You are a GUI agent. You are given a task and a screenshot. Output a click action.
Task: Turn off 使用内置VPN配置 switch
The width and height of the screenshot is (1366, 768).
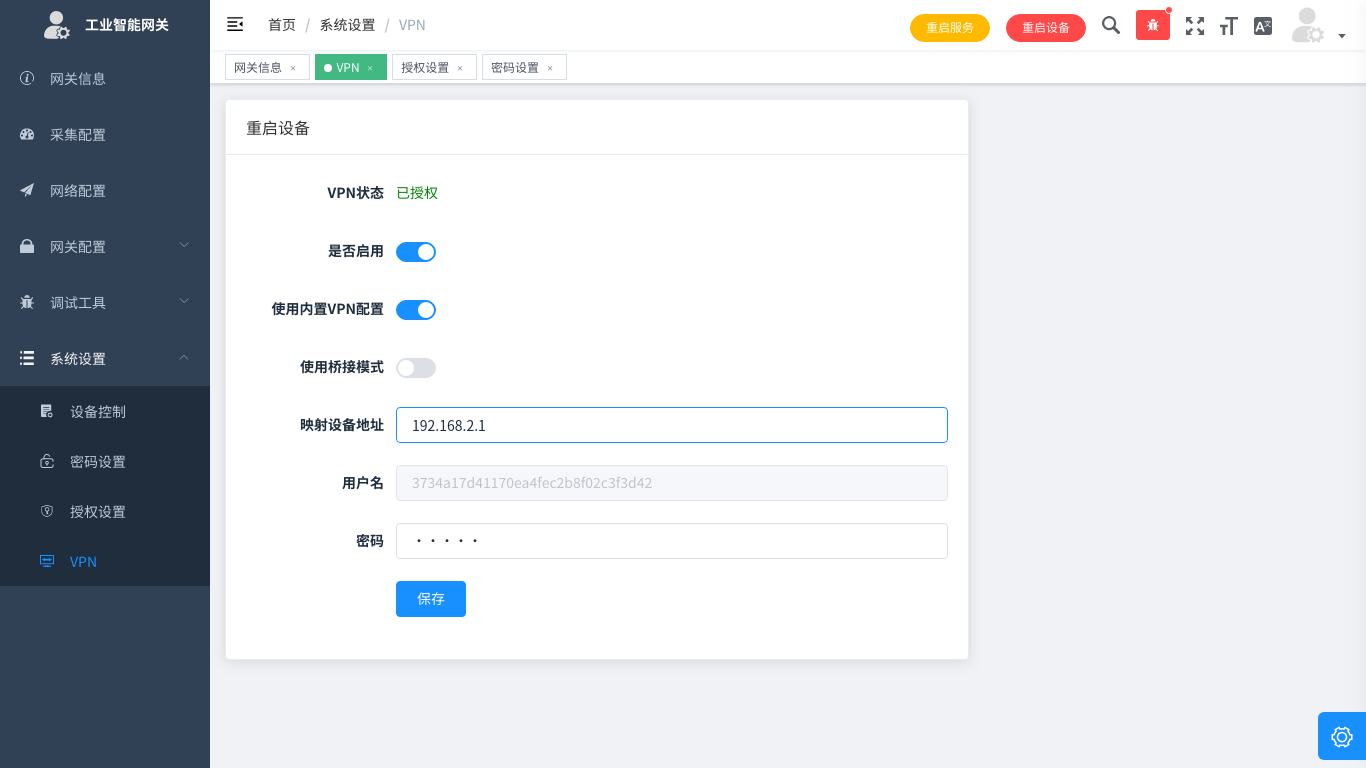(x=416, y=310)
